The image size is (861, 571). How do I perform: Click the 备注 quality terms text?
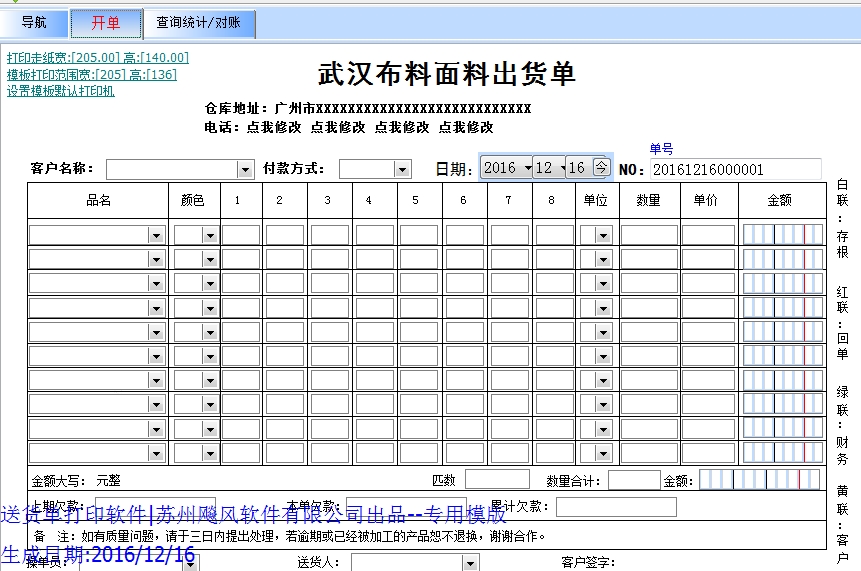[x=289, y=536]
